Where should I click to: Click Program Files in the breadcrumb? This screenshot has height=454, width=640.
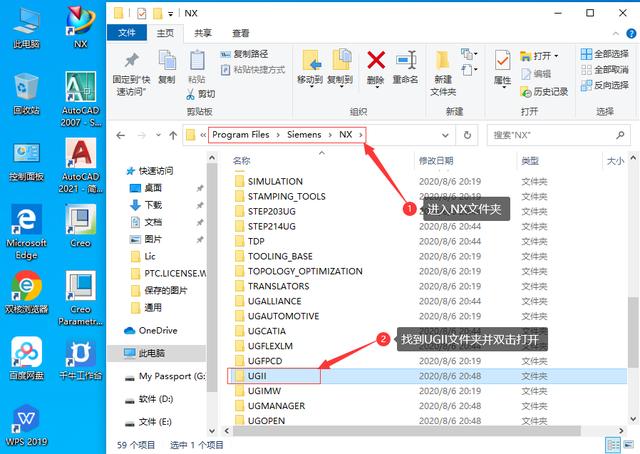coord(241,135)
